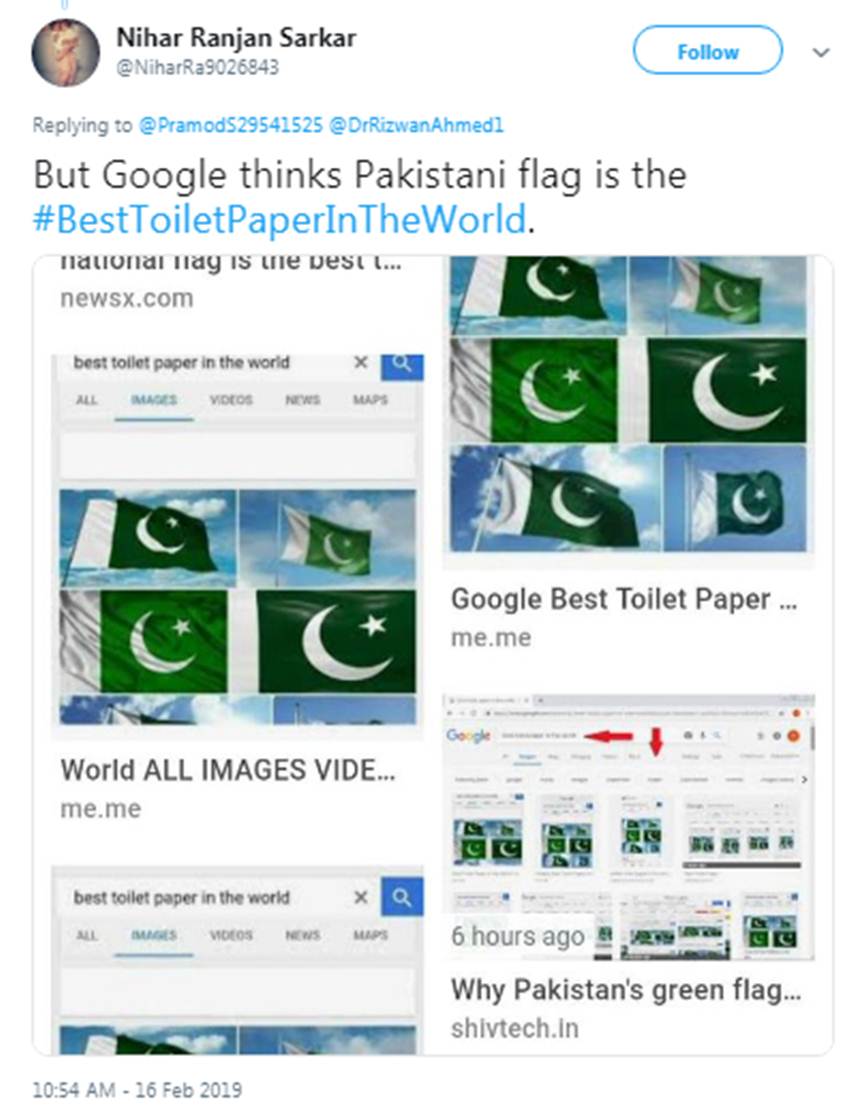Open the tweet options chevron menu

click(x=821, y=53)
